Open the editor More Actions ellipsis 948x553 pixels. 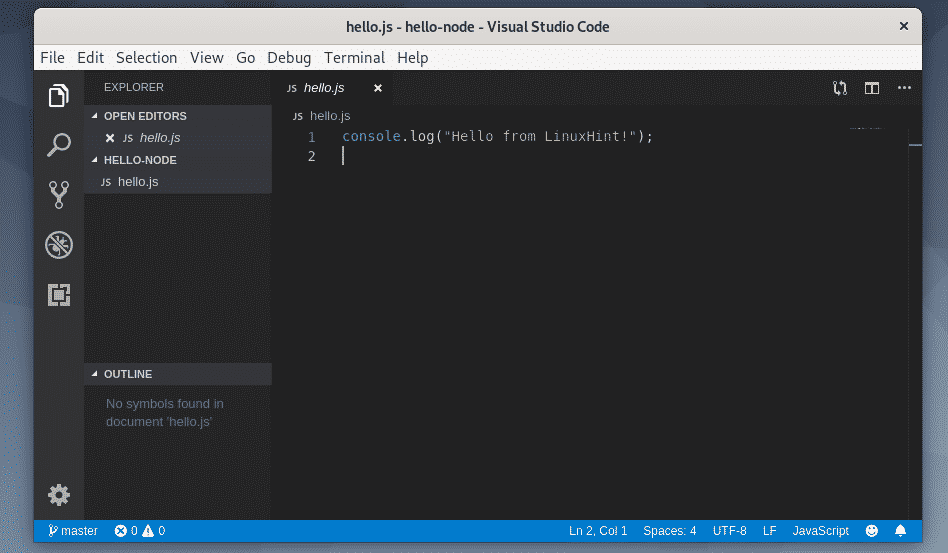click(x=904, y=88)
